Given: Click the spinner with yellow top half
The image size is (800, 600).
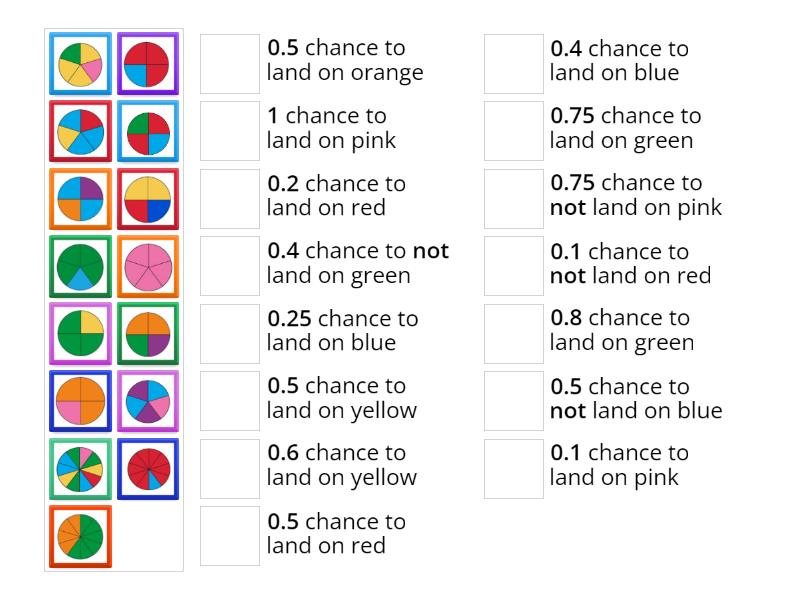Looking at the screenshot, I should point(148,199).
